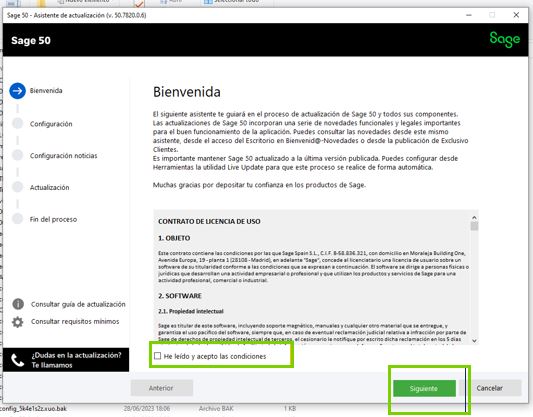Select the Bienvenida step label
533x417 pixels.
46,91
